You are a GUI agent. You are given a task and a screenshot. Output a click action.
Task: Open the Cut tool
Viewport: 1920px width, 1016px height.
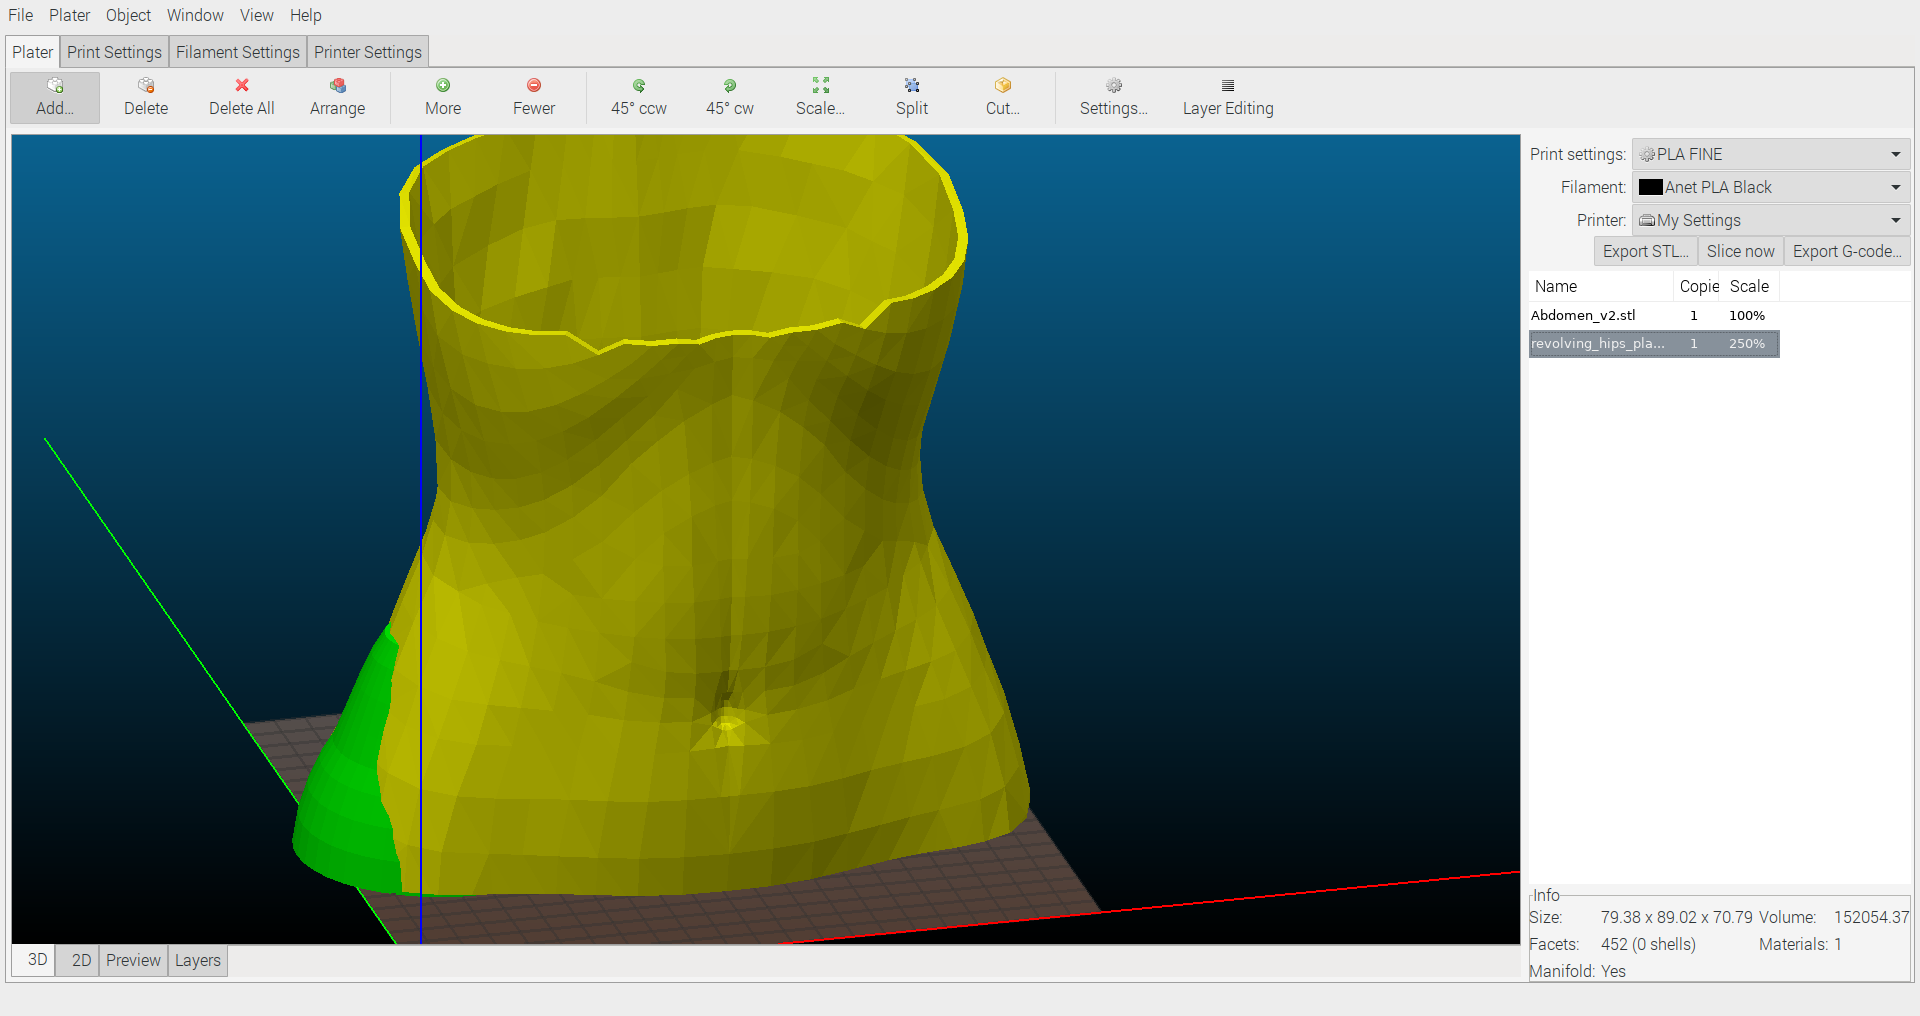[x=1003, y=97]
